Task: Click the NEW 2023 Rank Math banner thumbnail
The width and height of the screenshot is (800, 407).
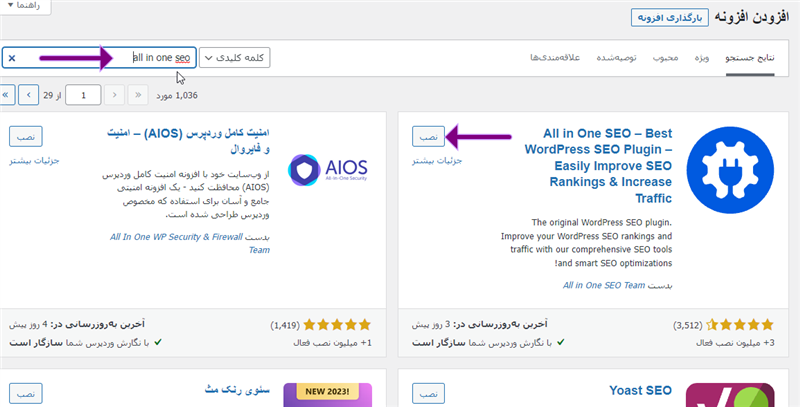Action: tap(328, 395)
